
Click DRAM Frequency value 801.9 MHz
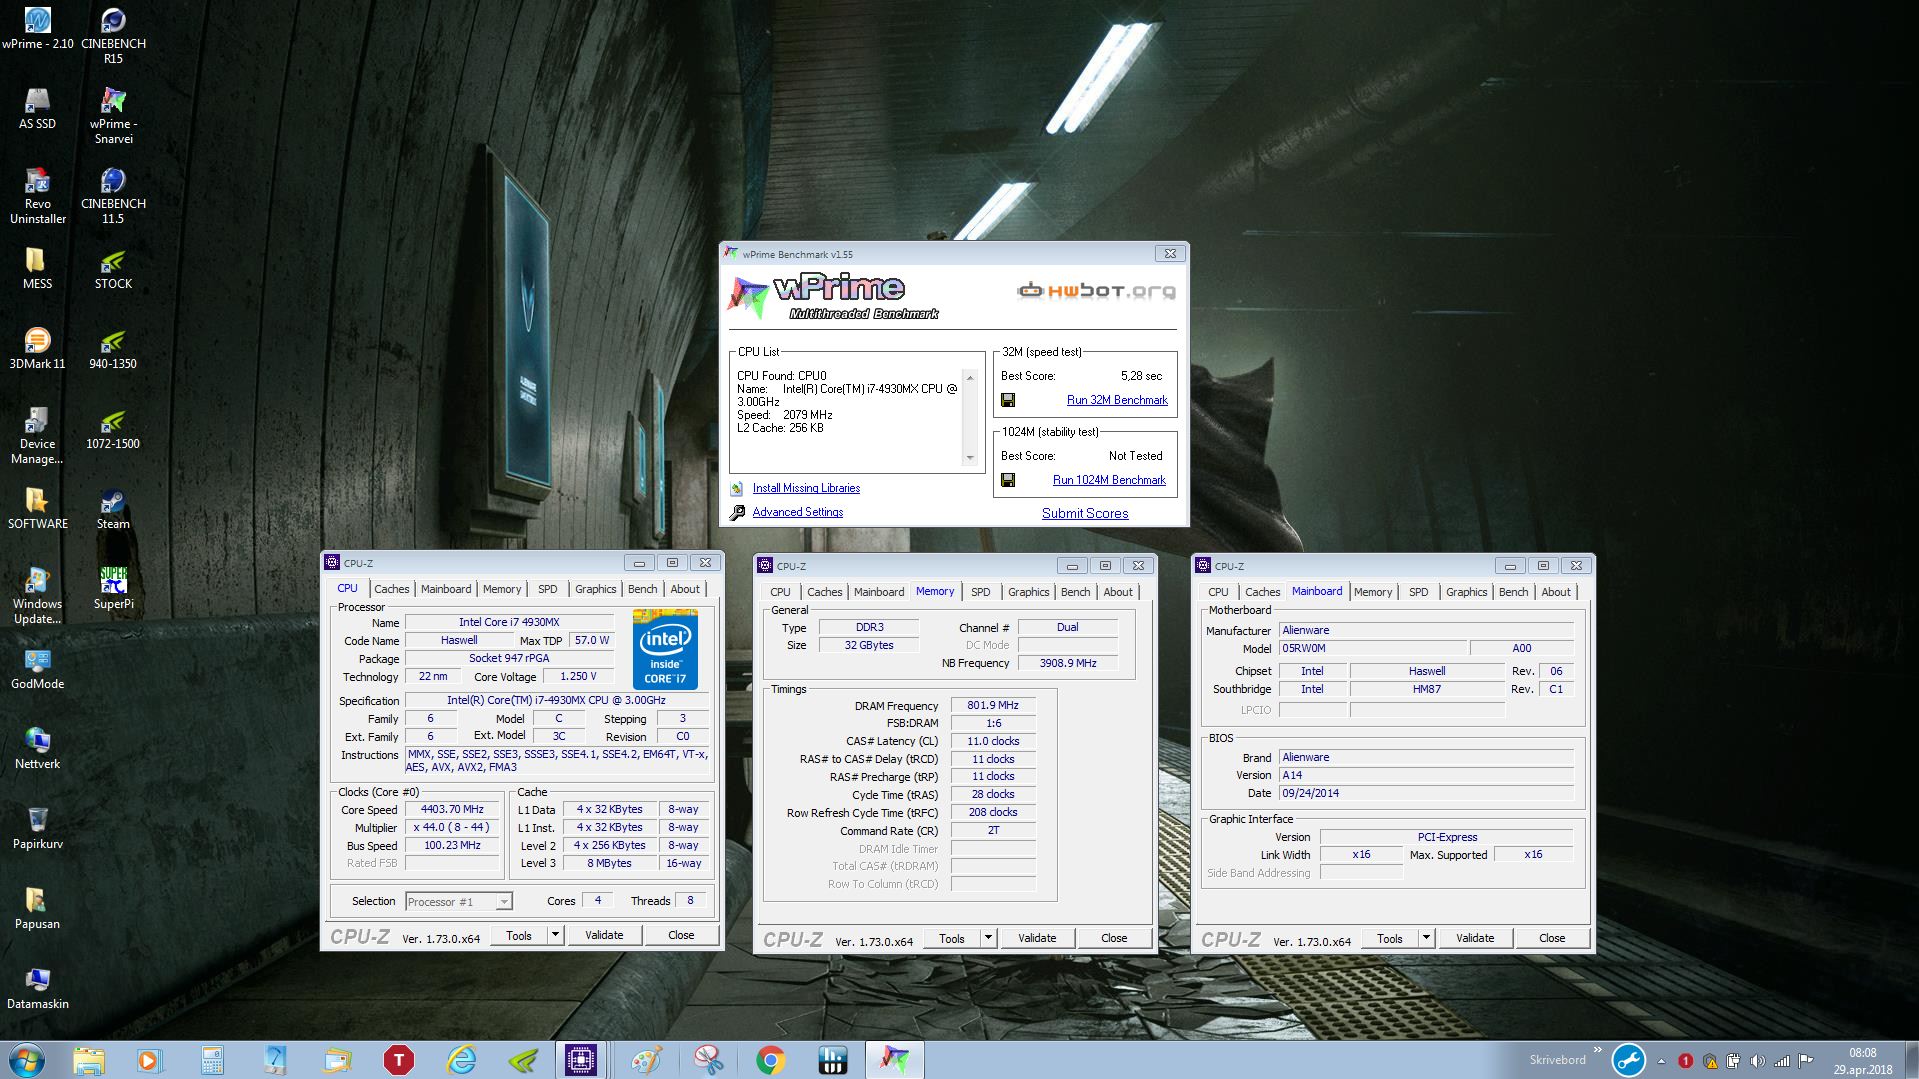993,706
